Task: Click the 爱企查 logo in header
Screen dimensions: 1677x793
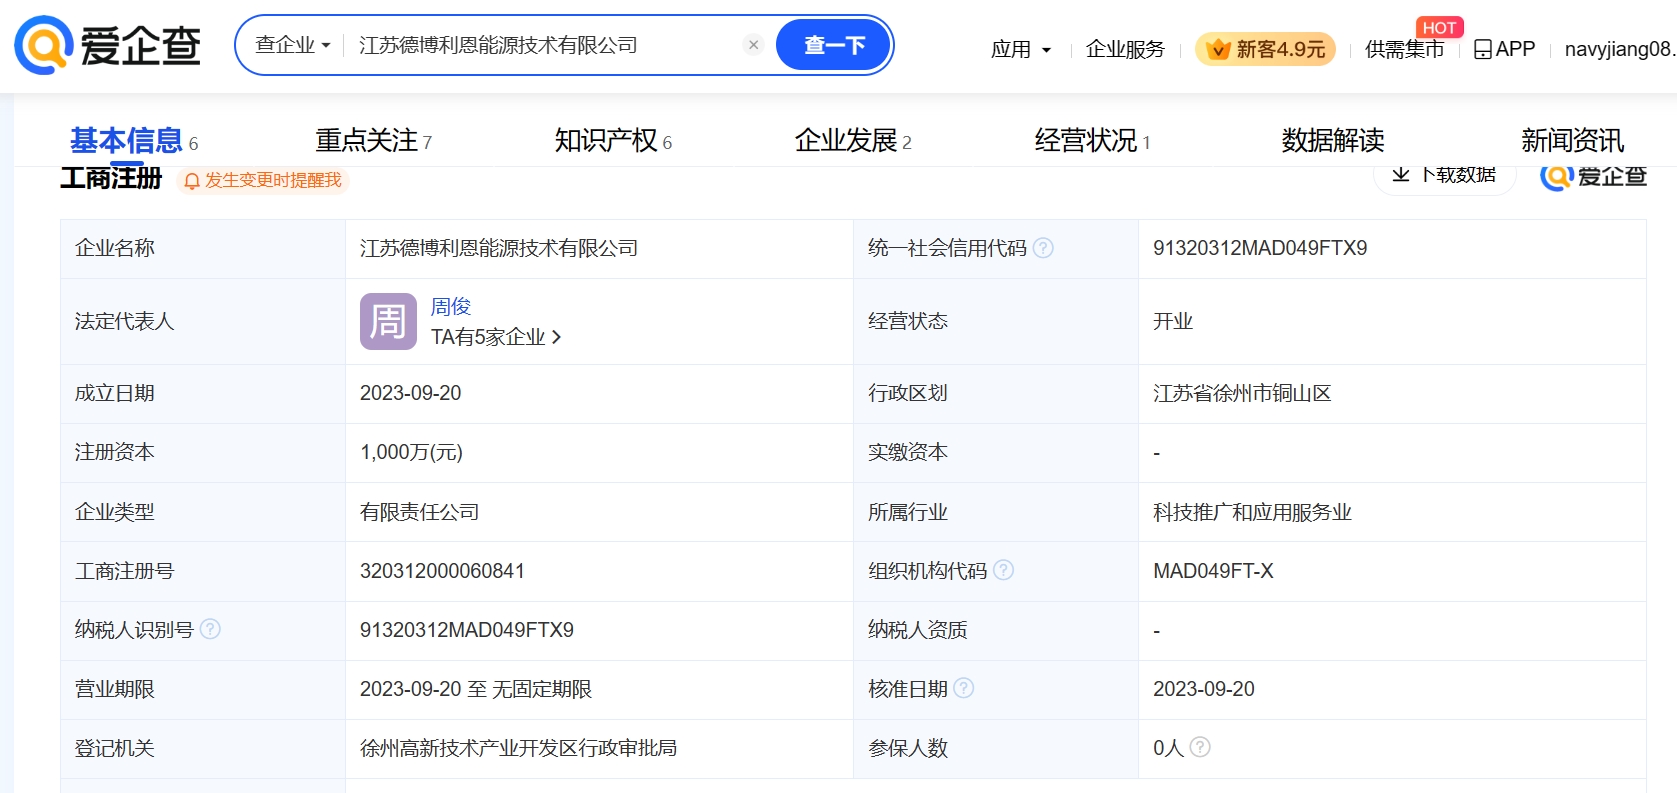Action: coord(108,45)
